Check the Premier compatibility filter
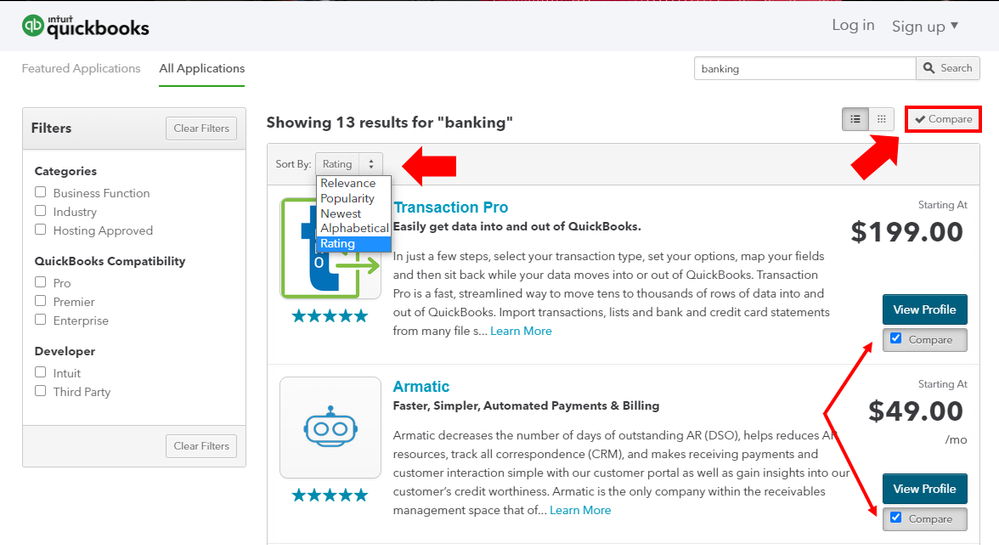Image resolution: width=999 pixels, height=545 pixels. point(41,301)
